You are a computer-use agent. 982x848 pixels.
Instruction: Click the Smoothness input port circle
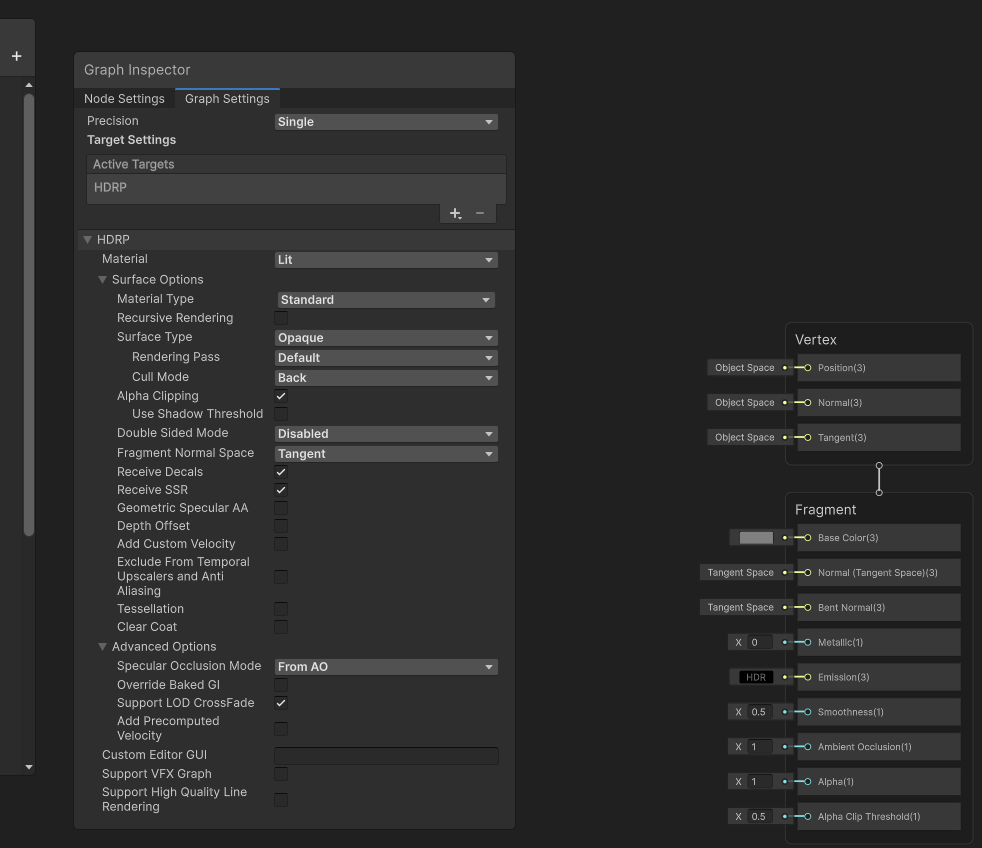(x=807, y=712)
